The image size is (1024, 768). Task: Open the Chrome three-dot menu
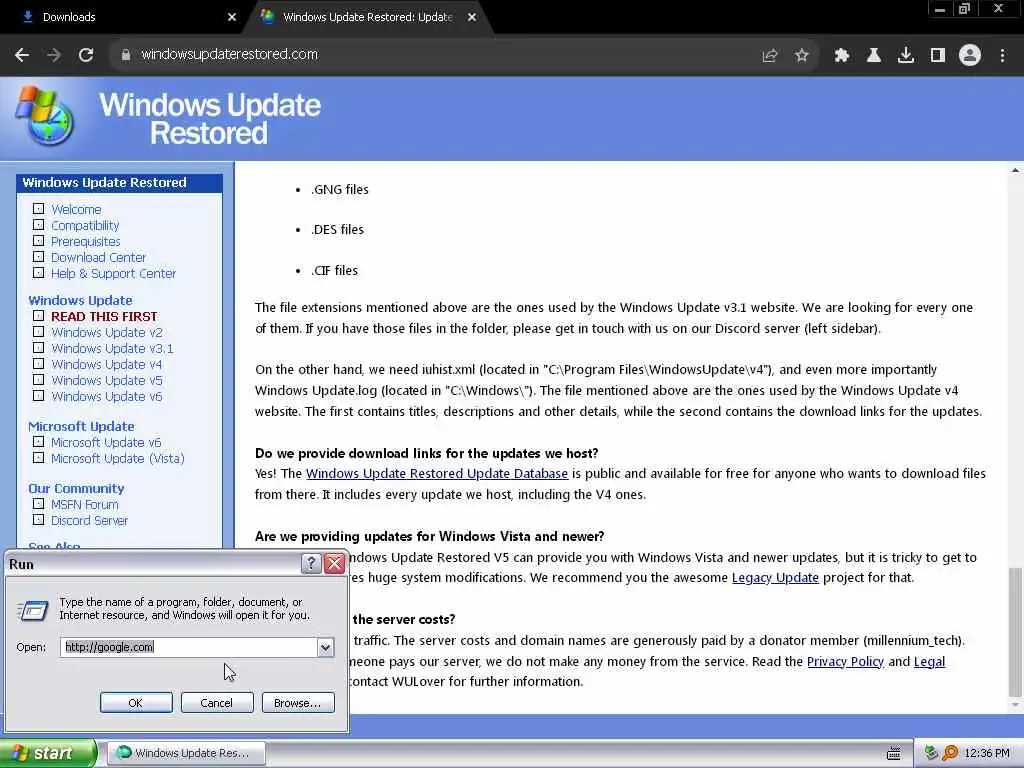click(x=1002, y=56)
